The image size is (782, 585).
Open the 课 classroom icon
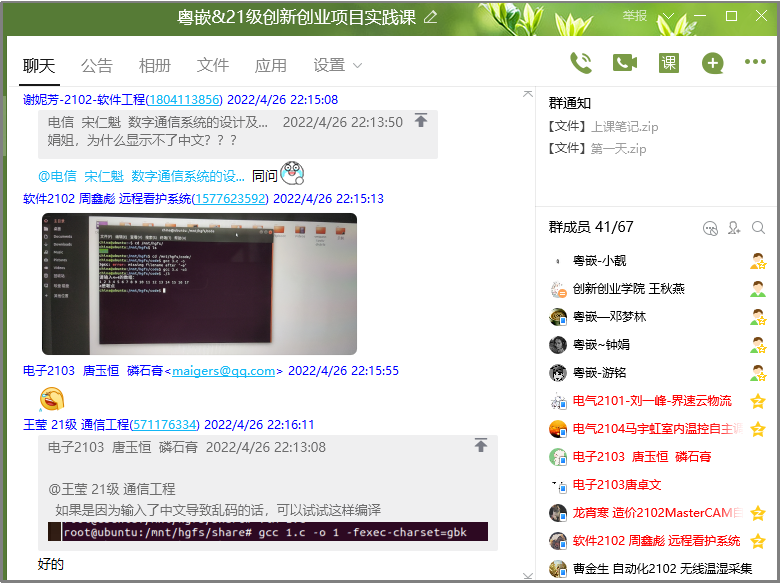[x=669, y=63]
